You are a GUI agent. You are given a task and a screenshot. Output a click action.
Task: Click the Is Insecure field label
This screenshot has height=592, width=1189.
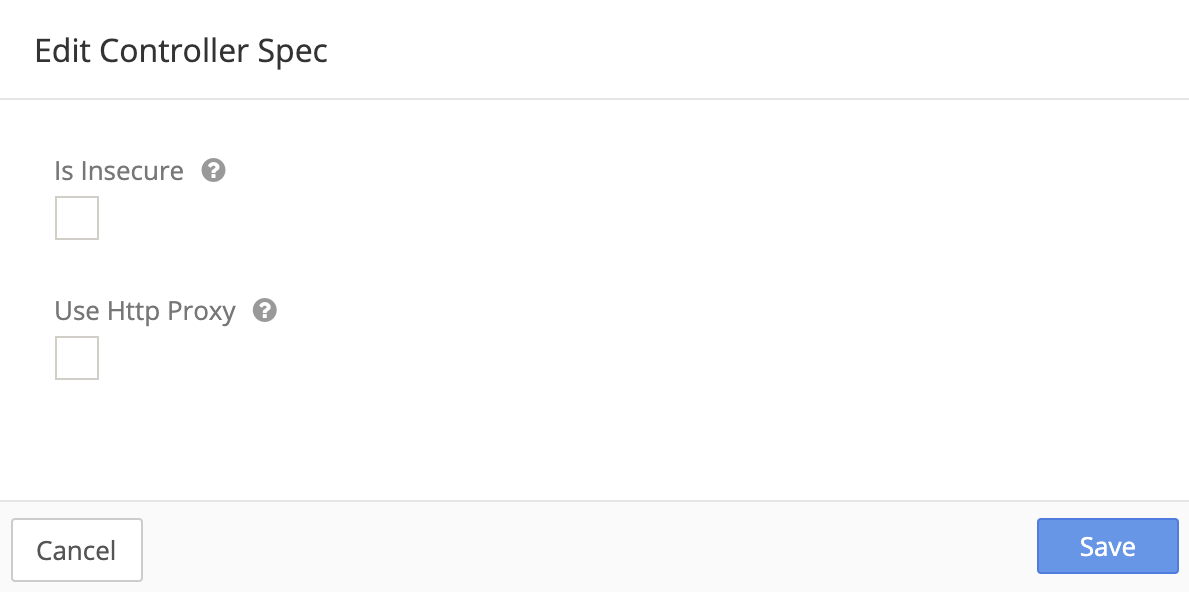click(x=119, y=171)
